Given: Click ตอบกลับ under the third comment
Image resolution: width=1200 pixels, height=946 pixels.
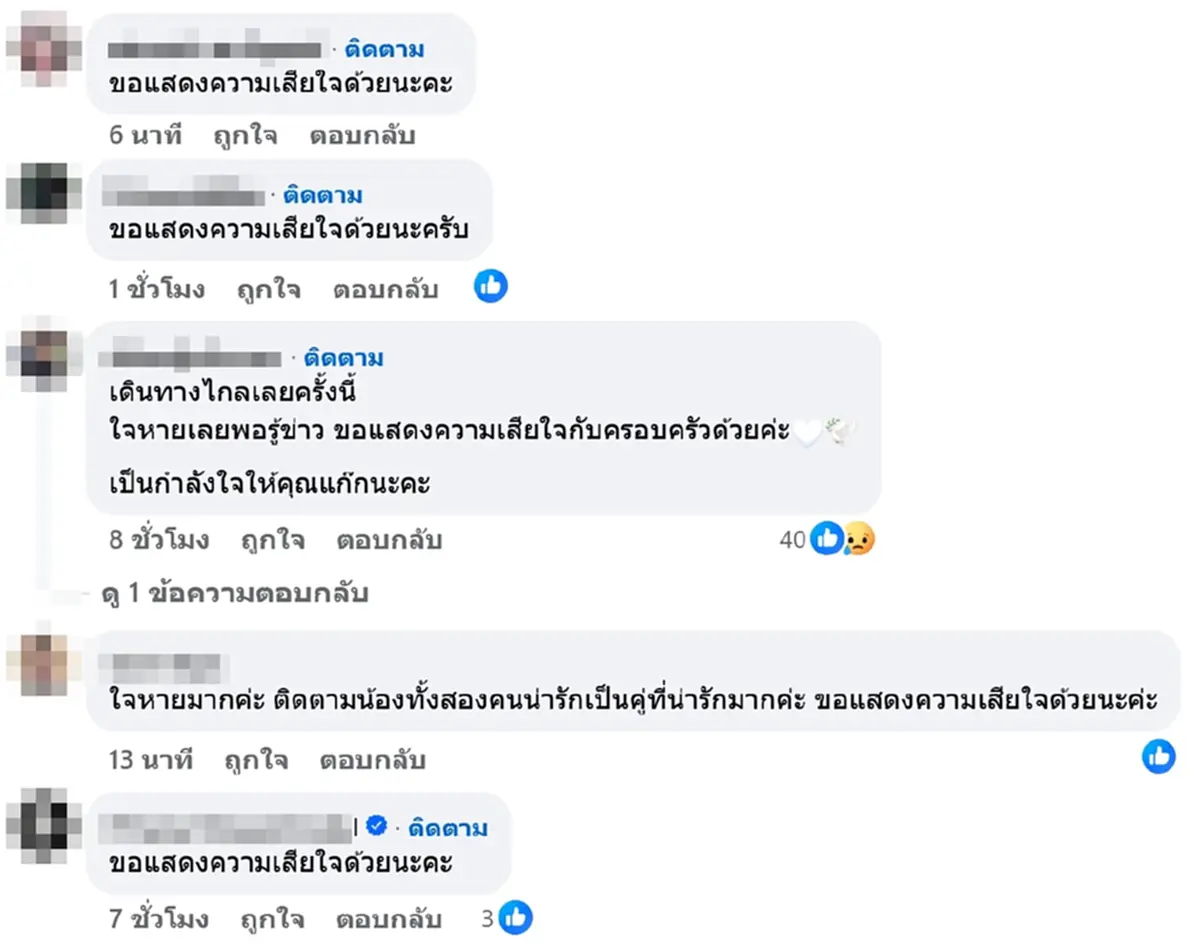Looking at the screenshot, I should pos(390,539).
